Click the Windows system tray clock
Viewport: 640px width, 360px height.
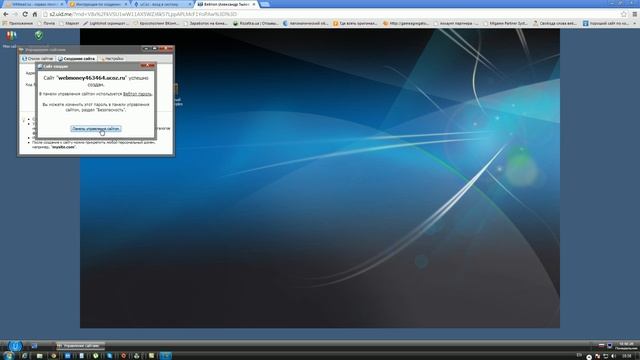(627, 356)
